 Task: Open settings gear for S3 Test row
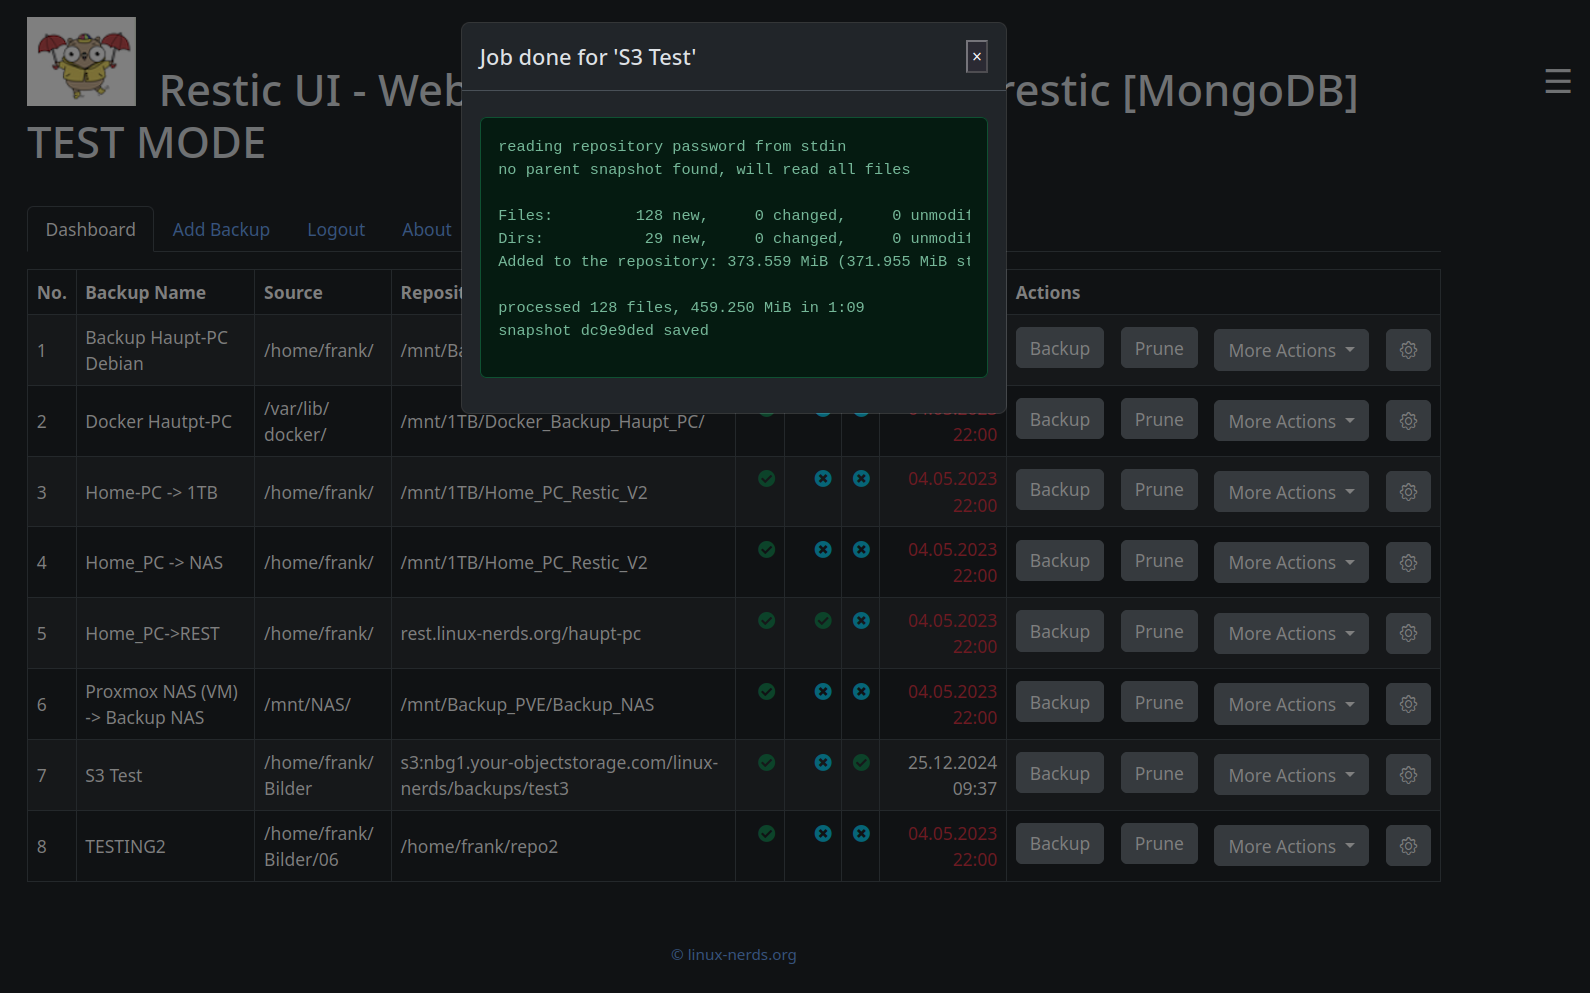[1408, 775]
